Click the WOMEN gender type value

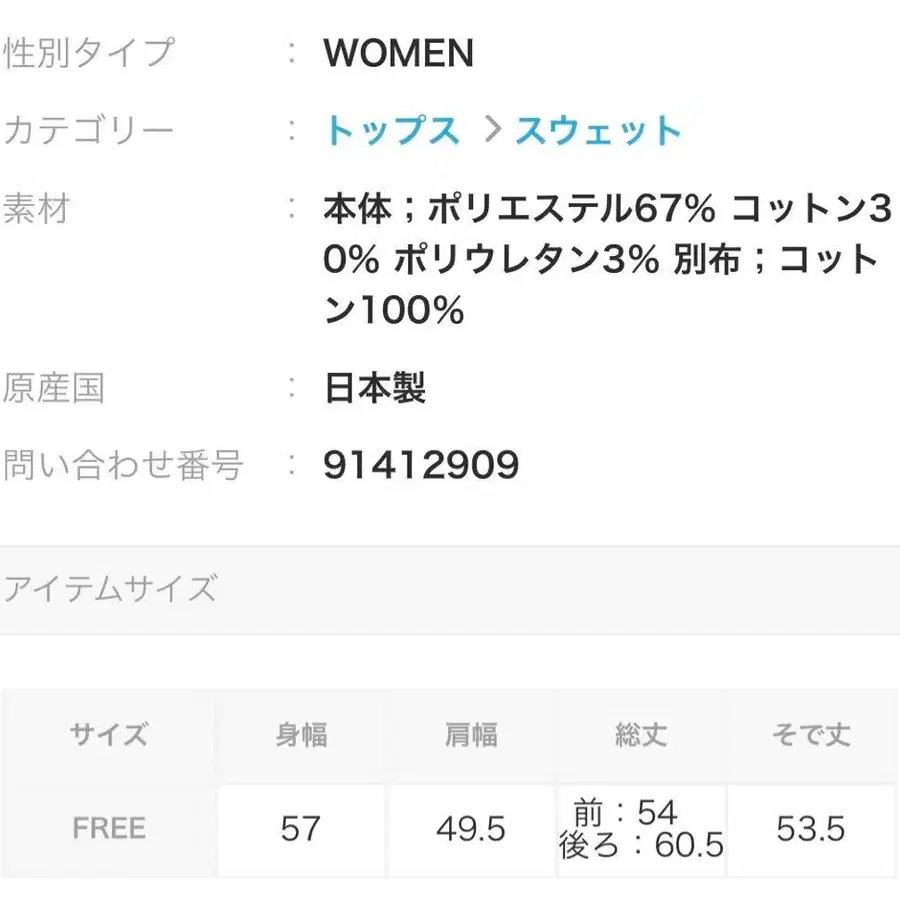click(x=398, y=54)
